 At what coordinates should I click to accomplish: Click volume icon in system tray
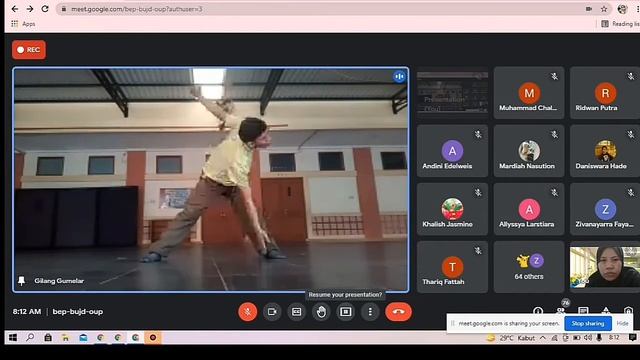(588, 338)
